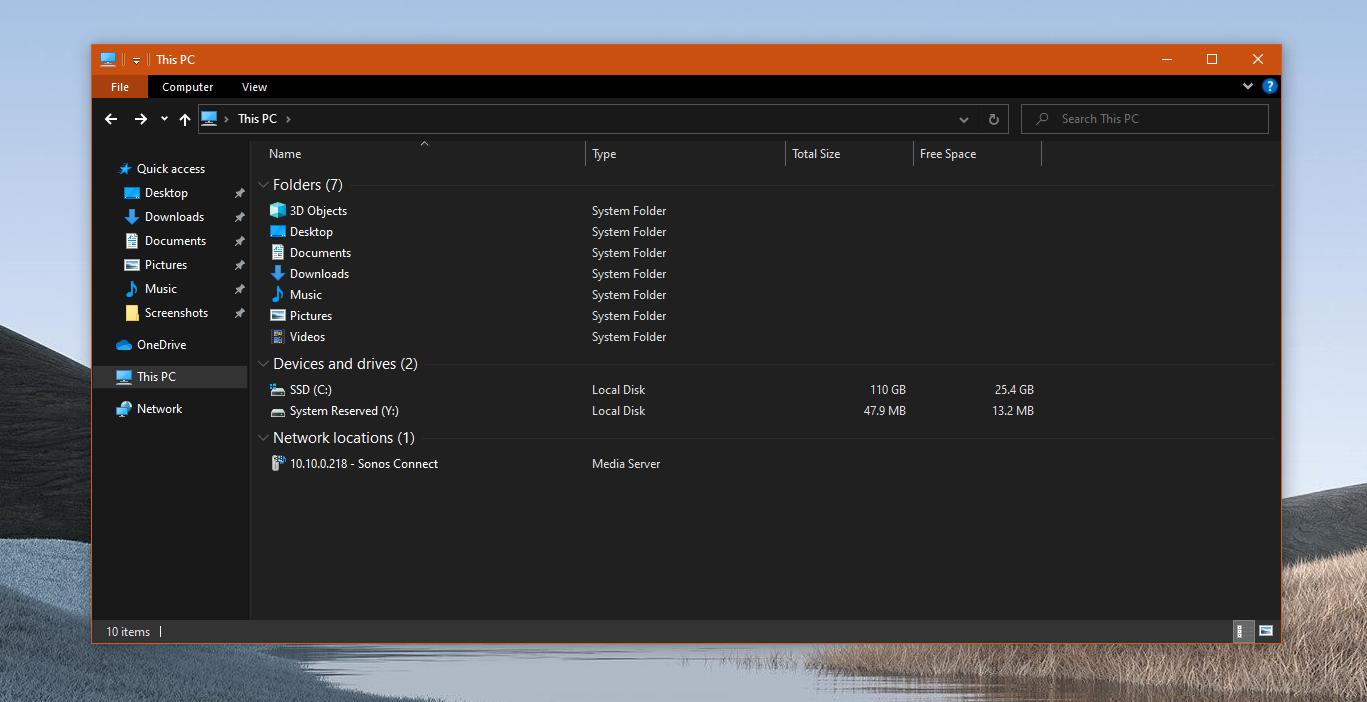Select Desktop in Quick access

(x=166, y=193)
